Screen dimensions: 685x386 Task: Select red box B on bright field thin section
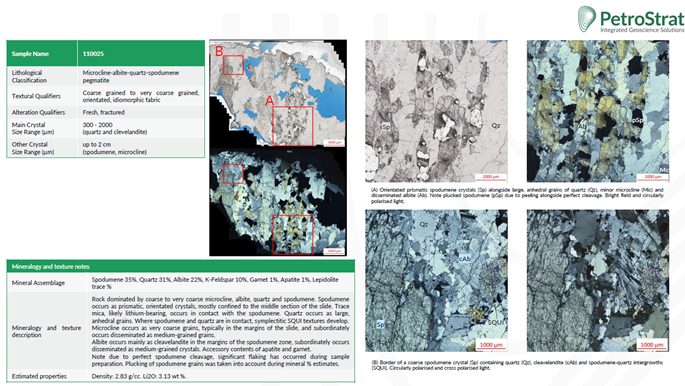pos(233,65)
